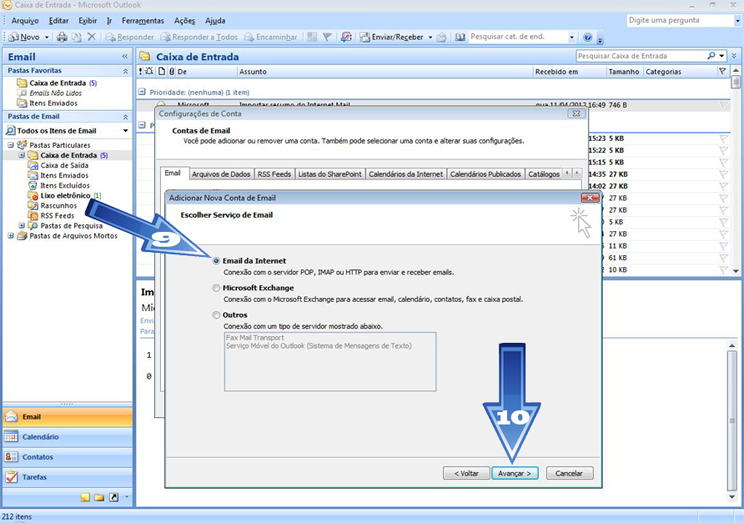Click the address book icon
744x523 pixels.
[460, 37]
